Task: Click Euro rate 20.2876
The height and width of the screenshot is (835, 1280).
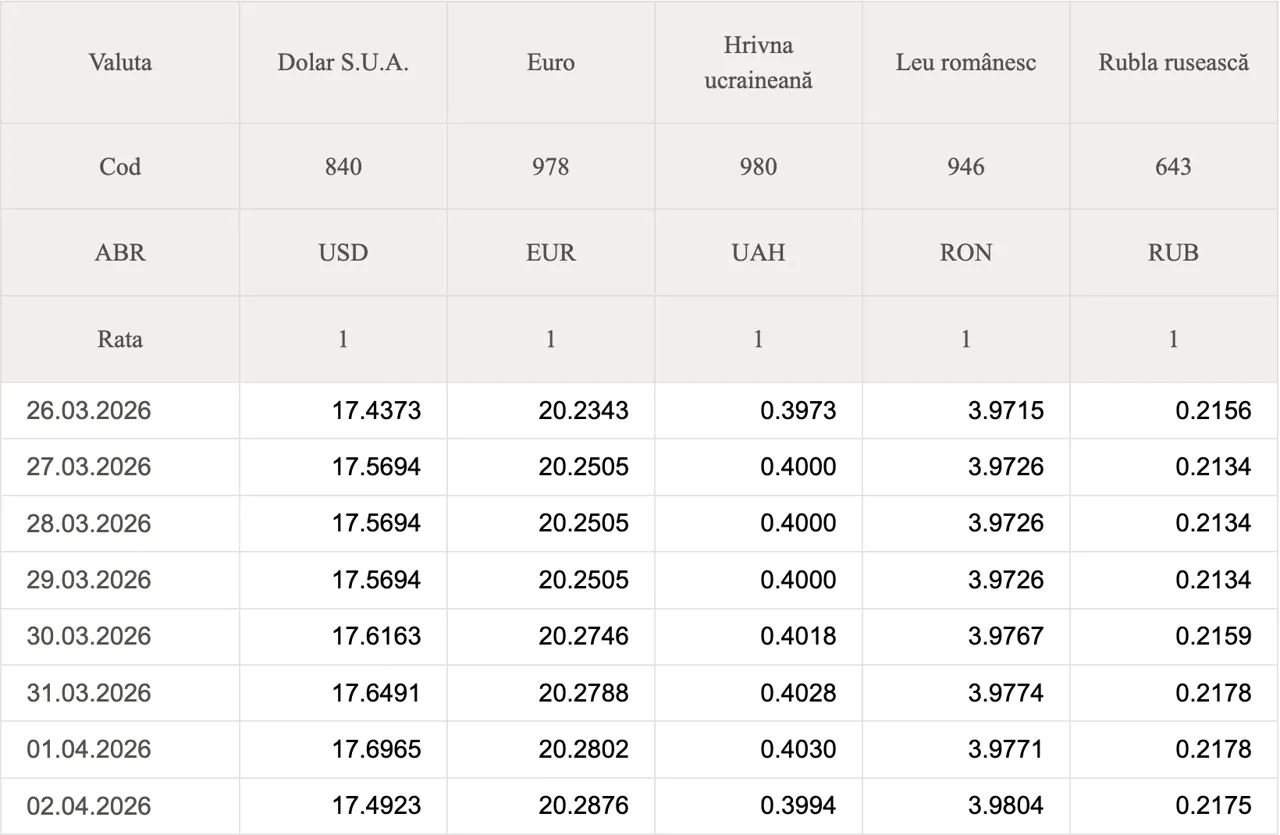Action: point(583,806)
